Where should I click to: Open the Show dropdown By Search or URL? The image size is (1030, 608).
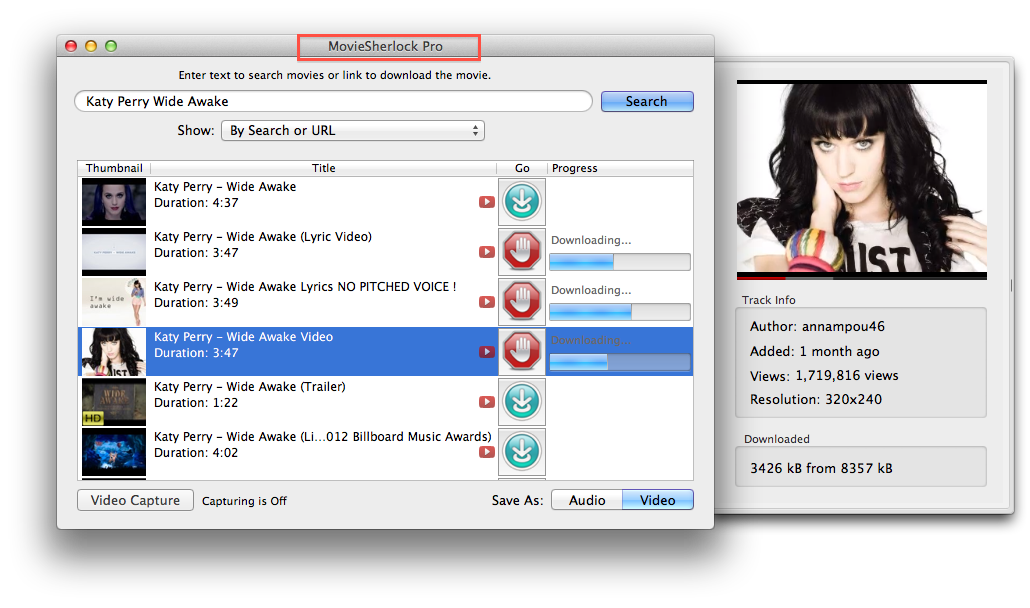coord(353,131)
